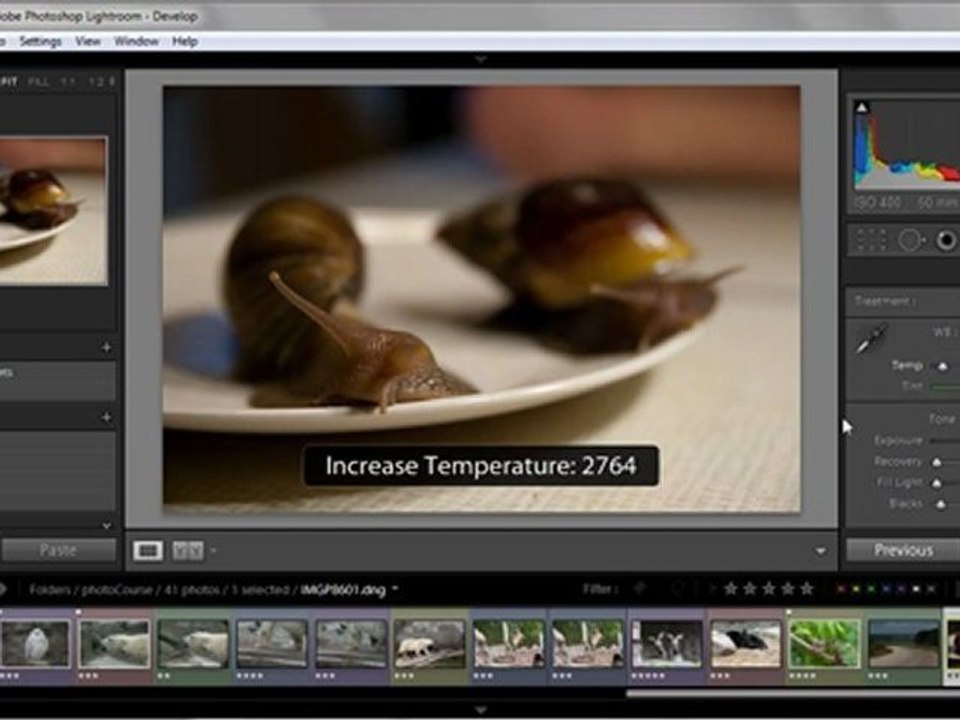
Task: Collapse the top panel arrow
Action: point(481,59)
